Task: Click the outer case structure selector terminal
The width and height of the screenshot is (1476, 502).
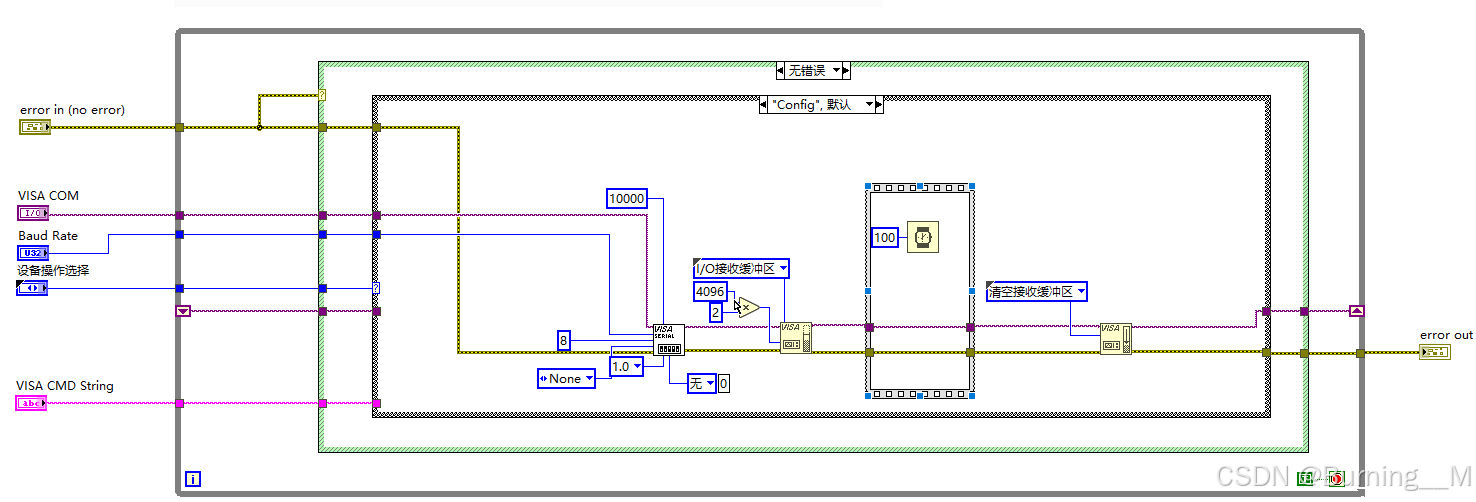Action: (x=322, y=96)
